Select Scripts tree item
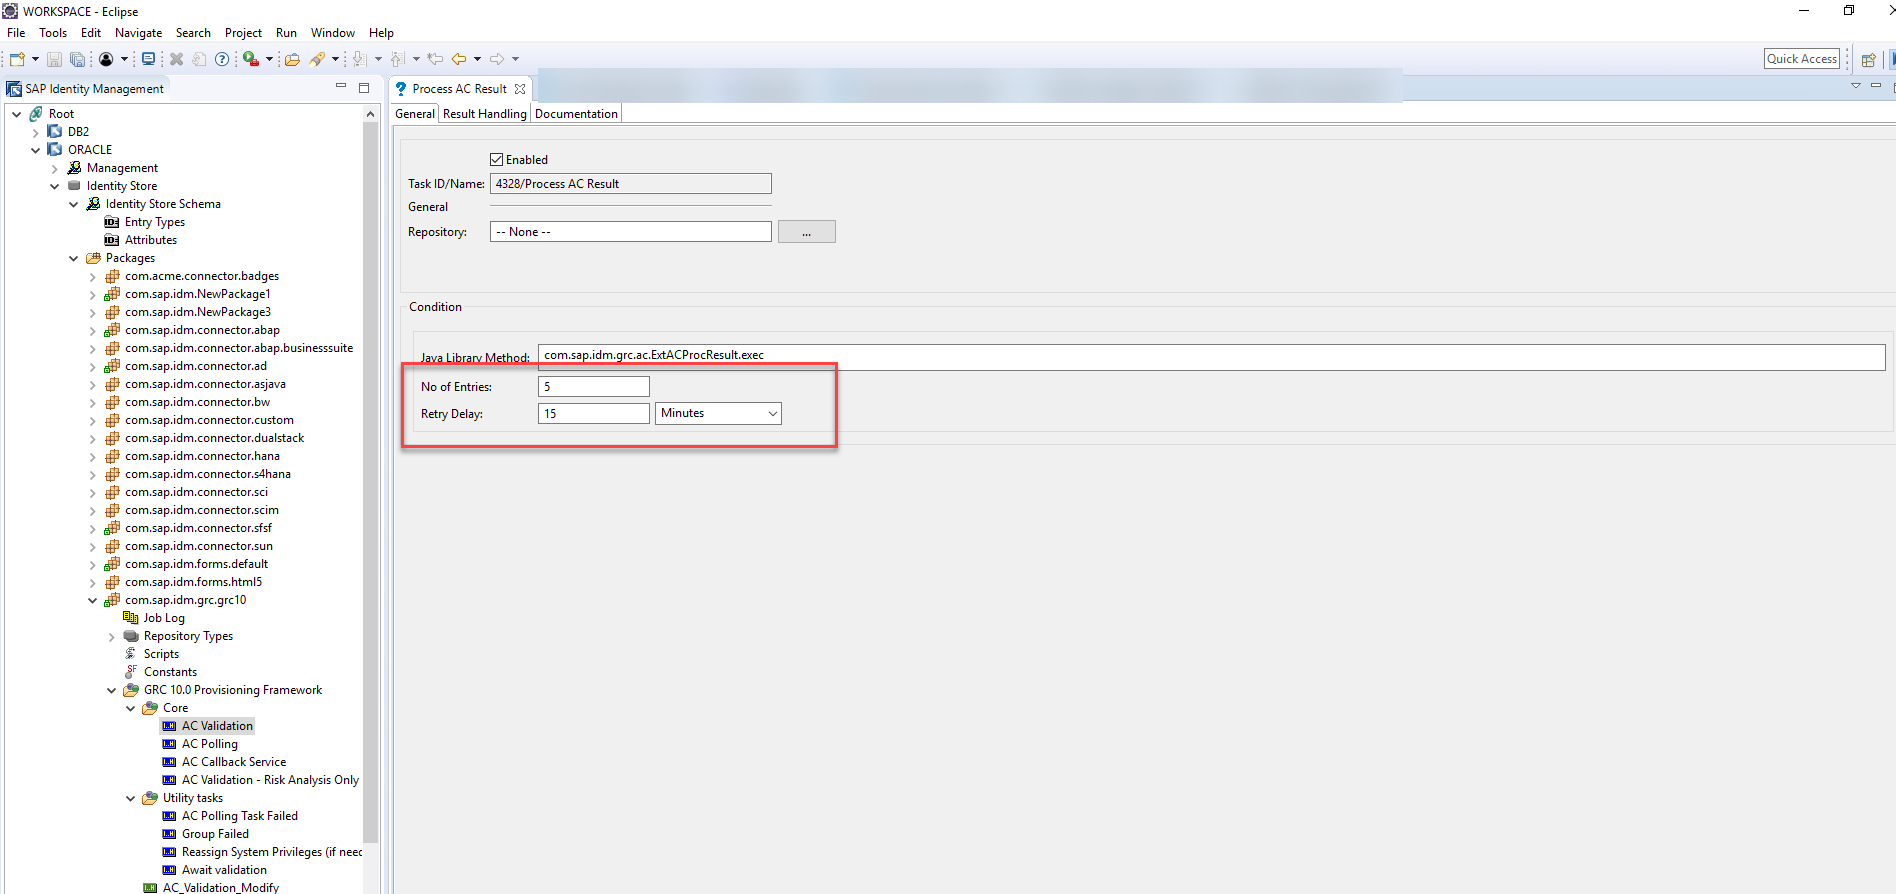This screenshot has width=1896, height=894. click(161, 654)
